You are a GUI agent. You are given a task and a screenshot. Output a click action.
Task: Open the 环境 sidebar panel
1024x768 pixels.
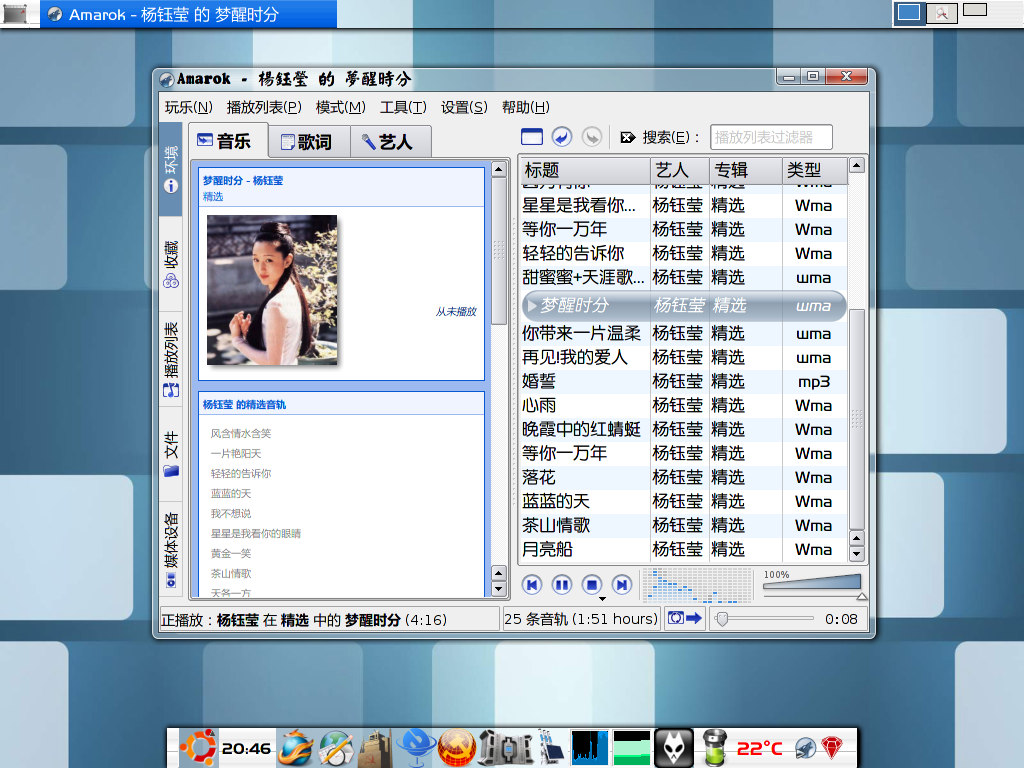(x=170, y=169)
